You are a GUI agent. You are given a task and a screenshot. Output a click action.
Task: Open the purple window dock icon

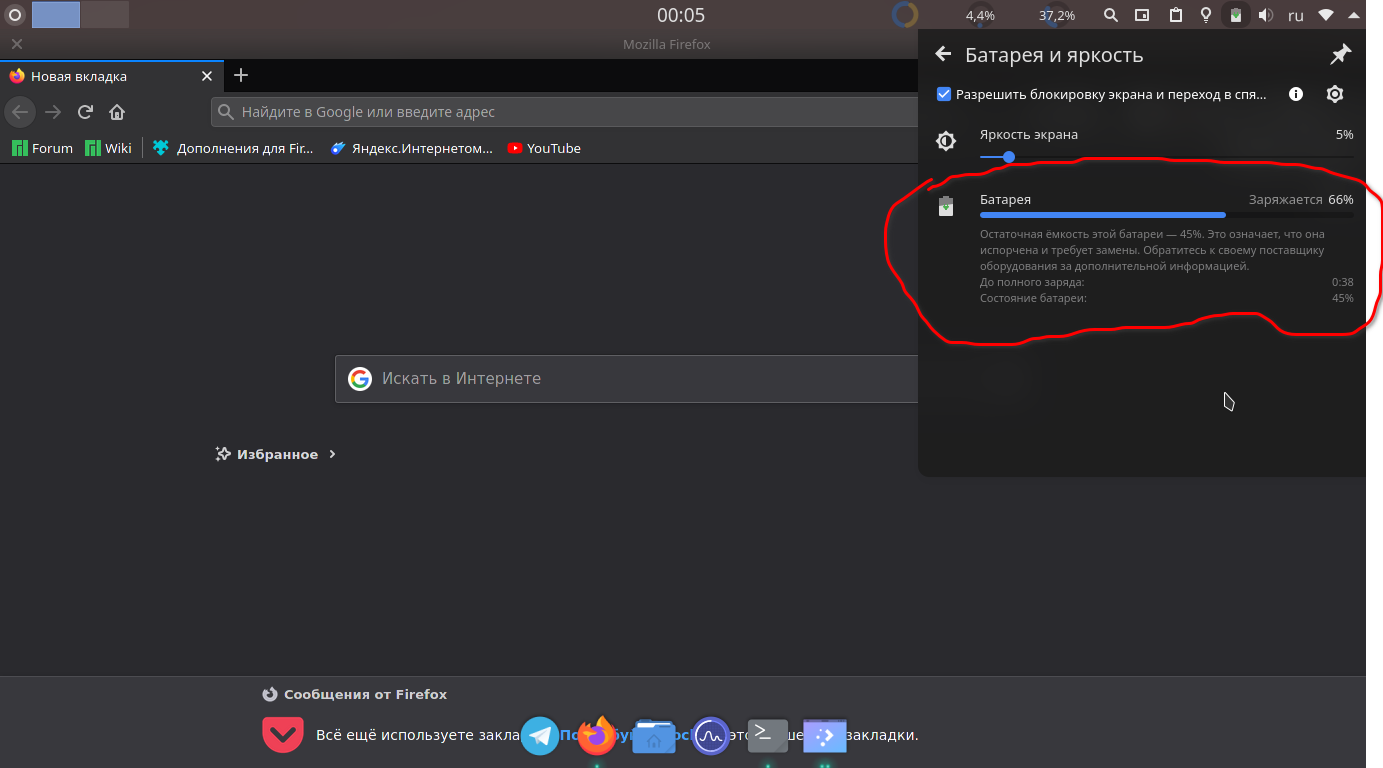825,736
